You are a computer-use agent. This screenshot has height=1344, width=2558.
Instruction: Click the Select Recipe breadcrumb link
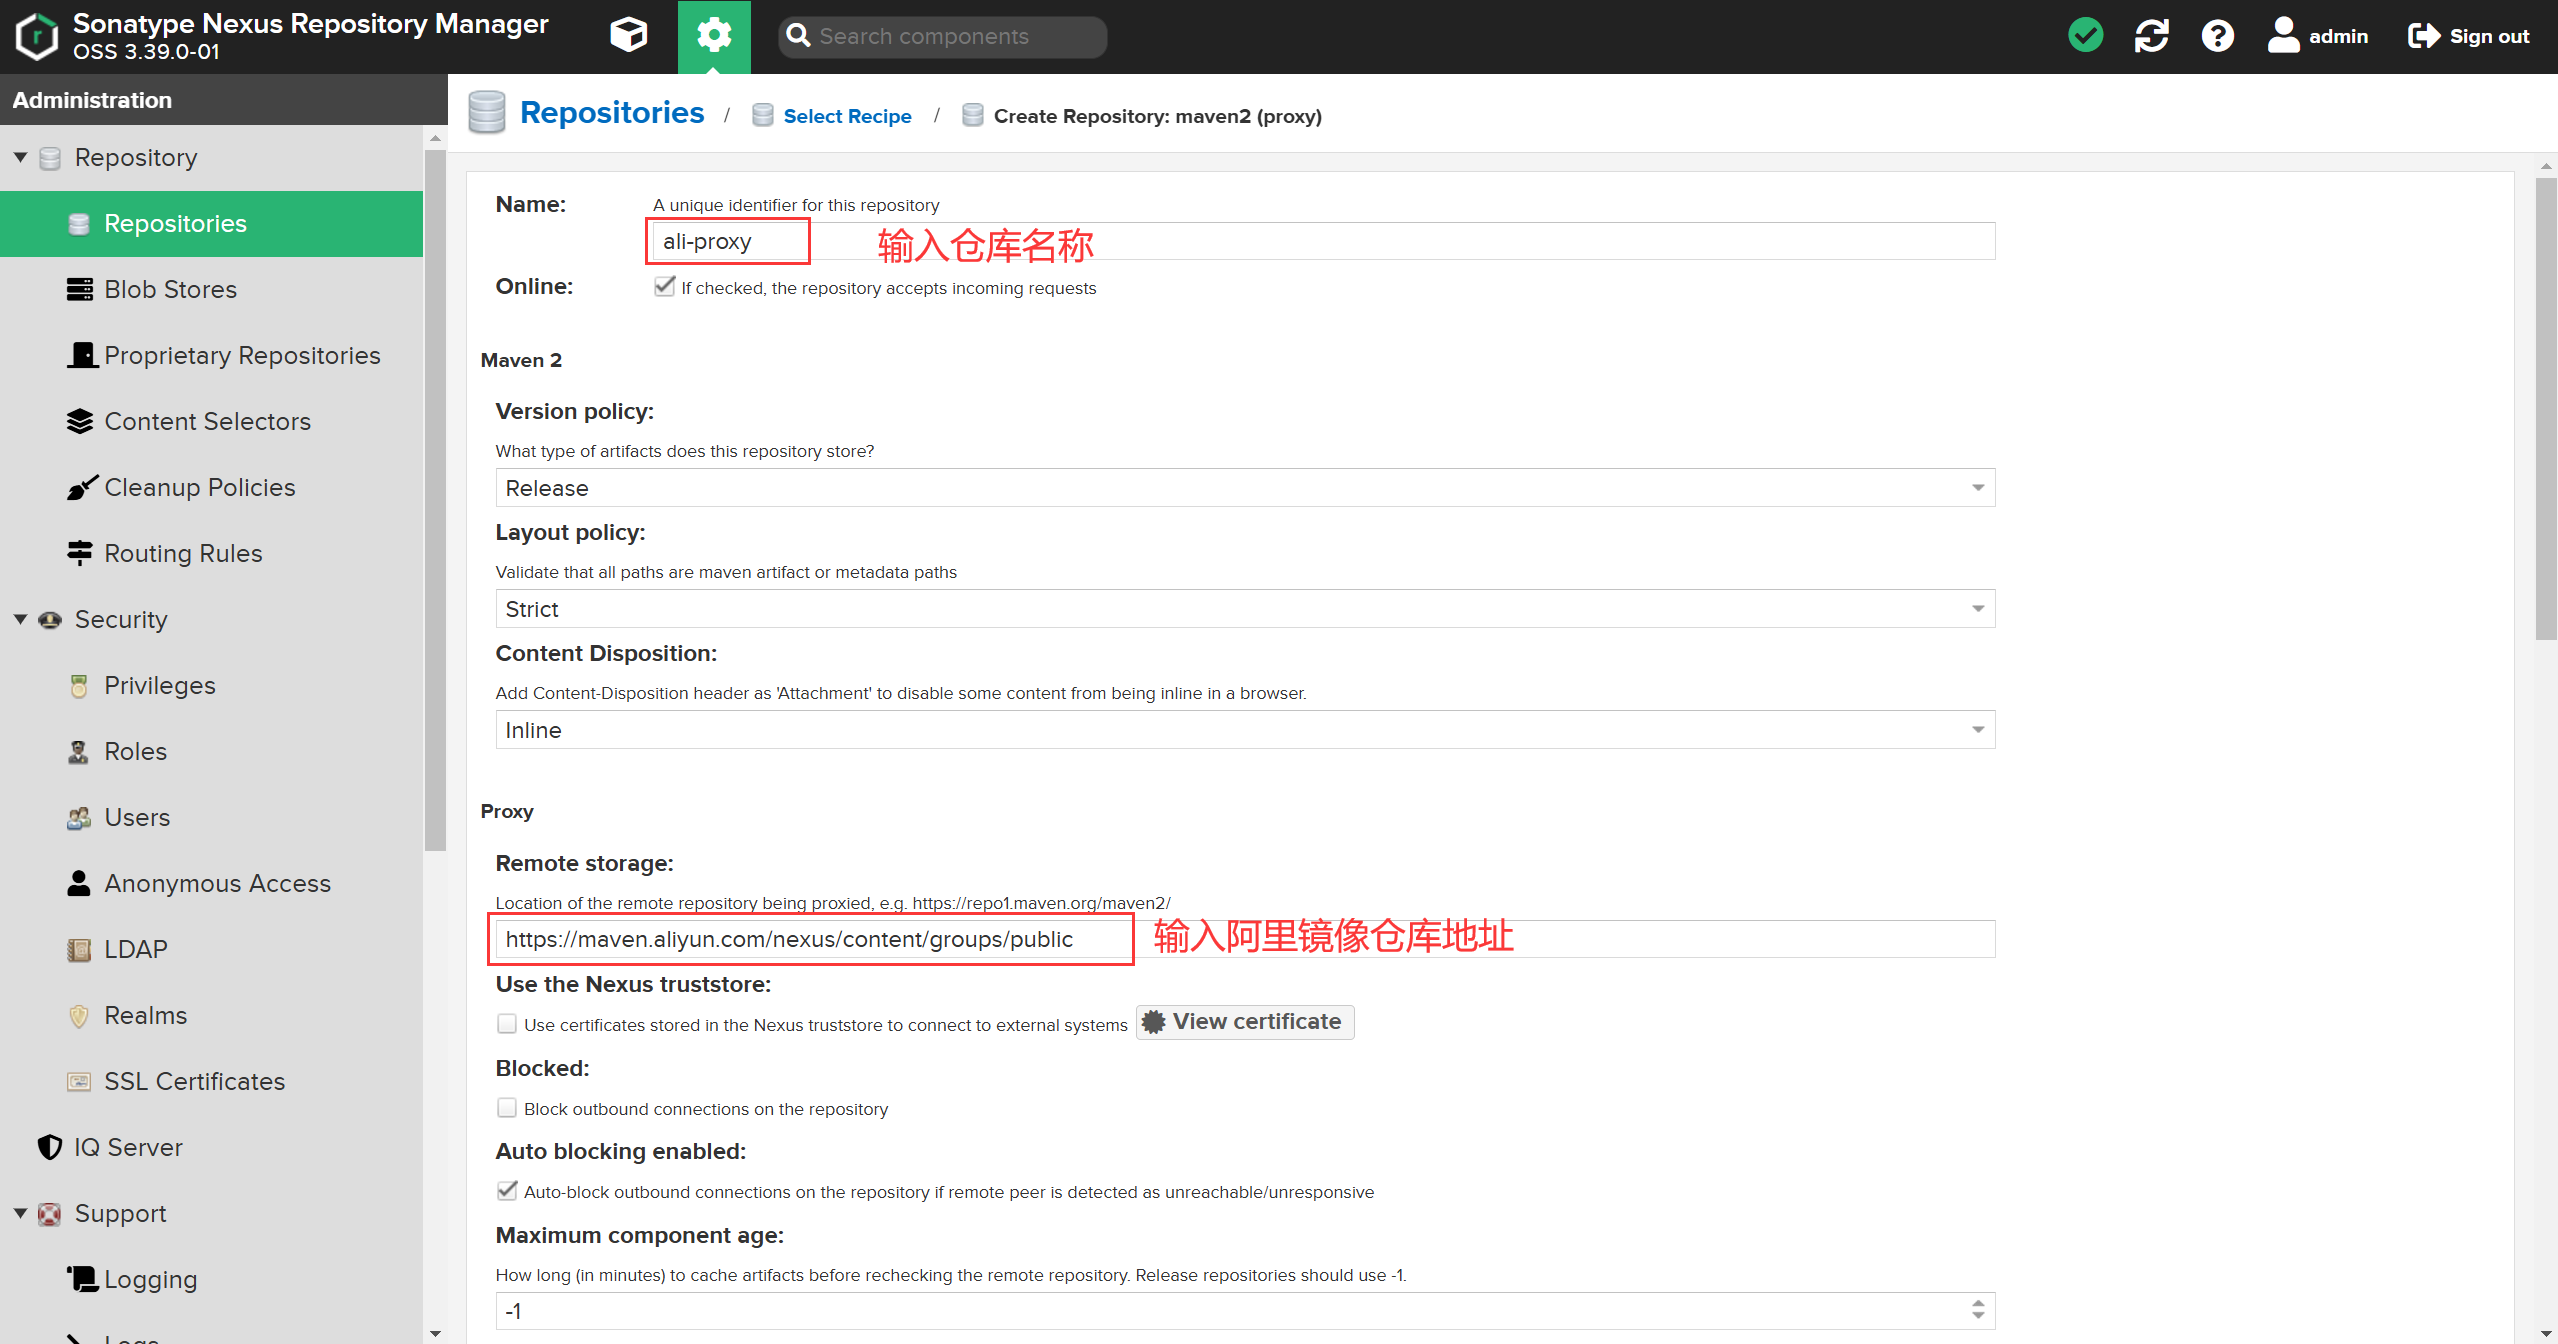pyautogui.click(x=846, y=116)
